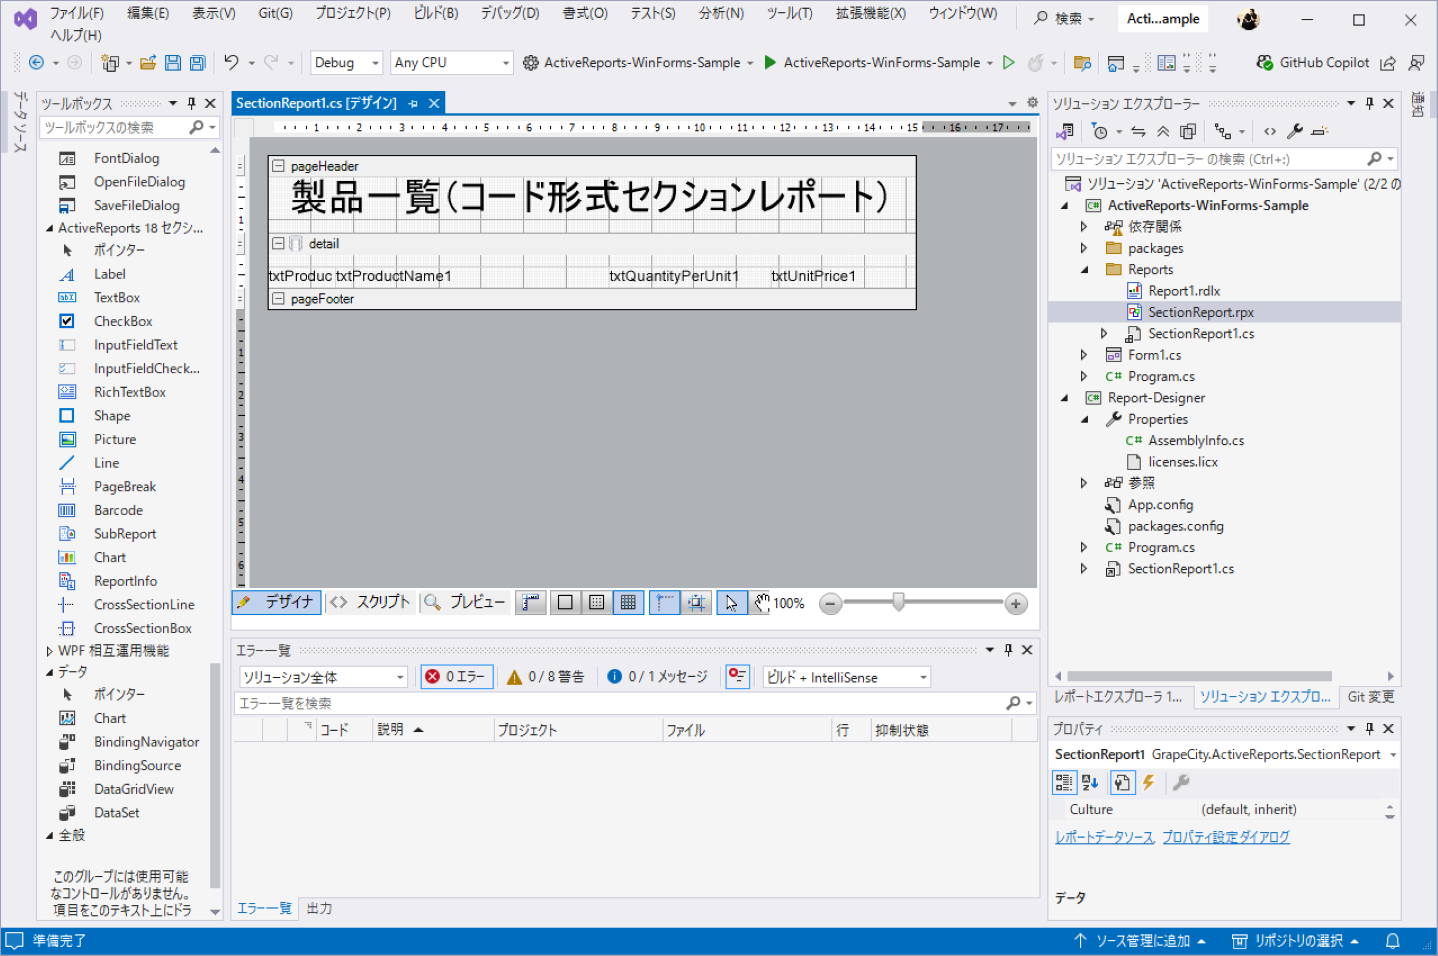
Task: Toggle the selection arrow mode
Action: [x=732, y=603]
